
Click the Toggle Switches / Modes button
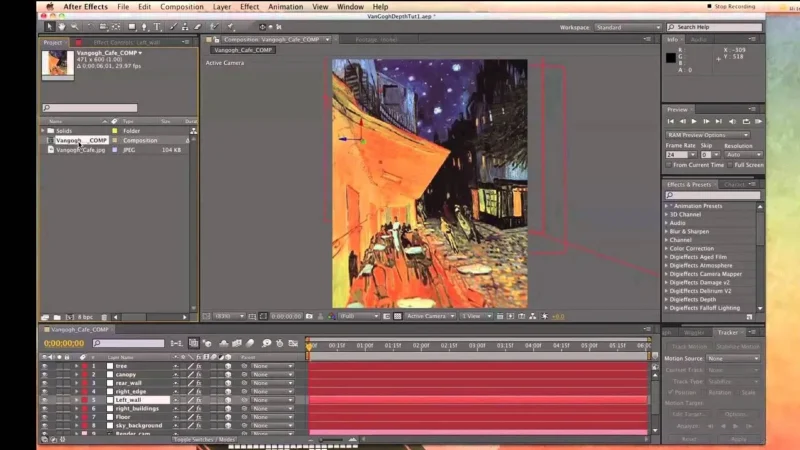click(203, 439)
